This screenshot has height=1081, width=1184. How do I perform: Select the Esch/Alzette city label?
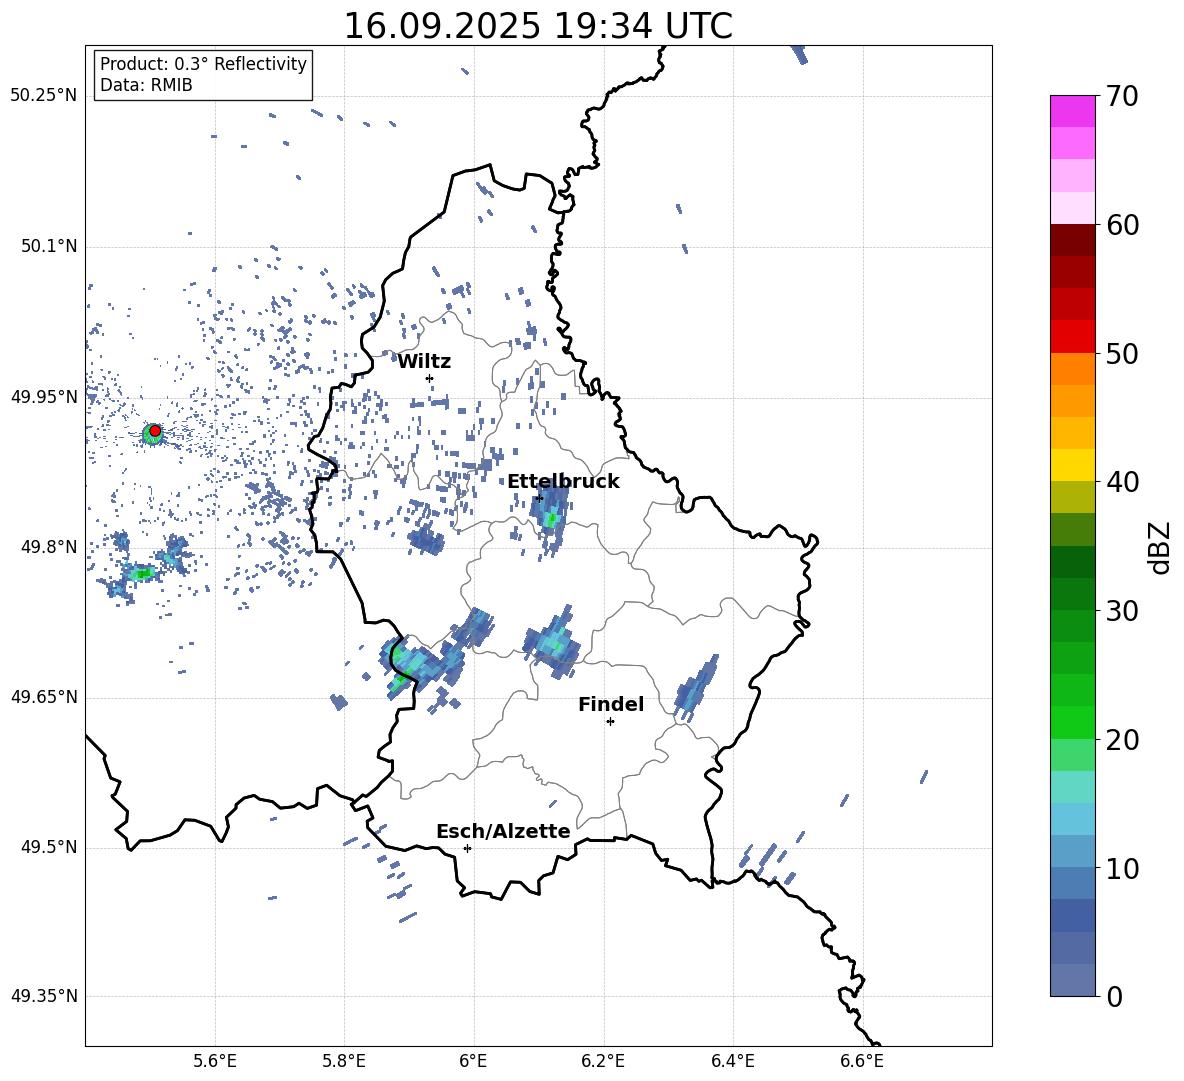(503, 832)
